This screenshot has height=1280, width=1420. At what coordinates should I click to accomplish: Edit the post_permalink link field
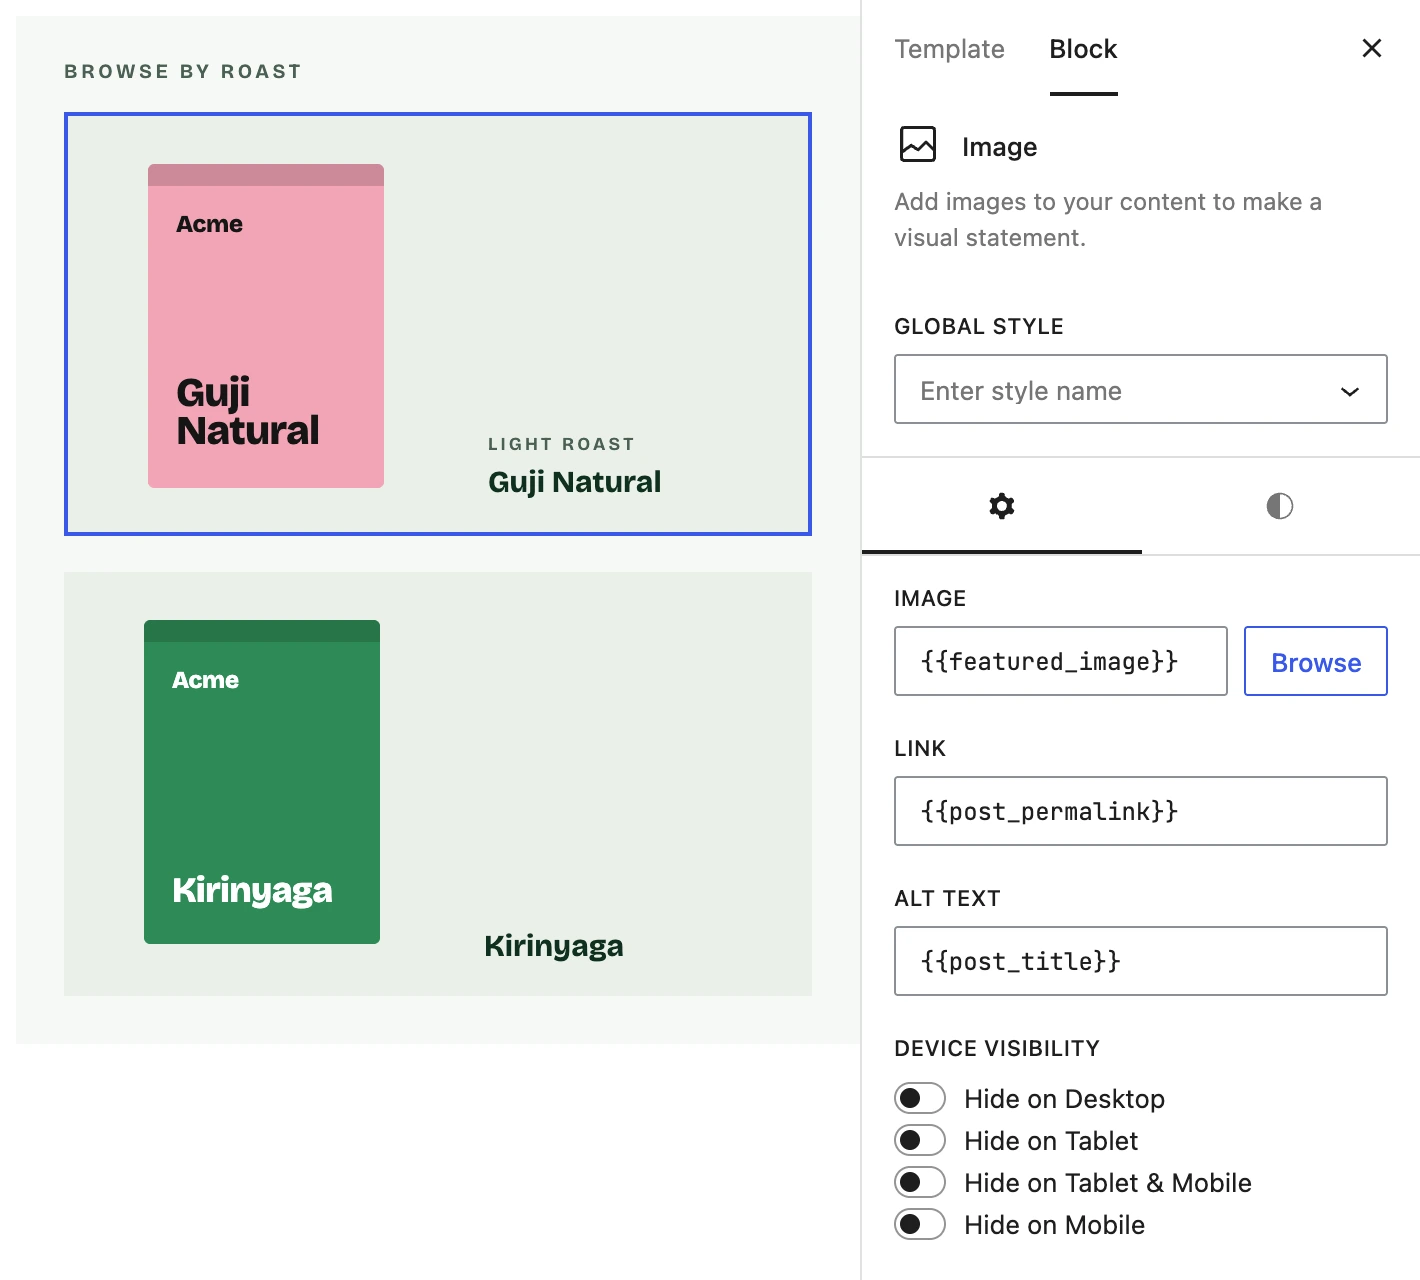click(1141, 811)
